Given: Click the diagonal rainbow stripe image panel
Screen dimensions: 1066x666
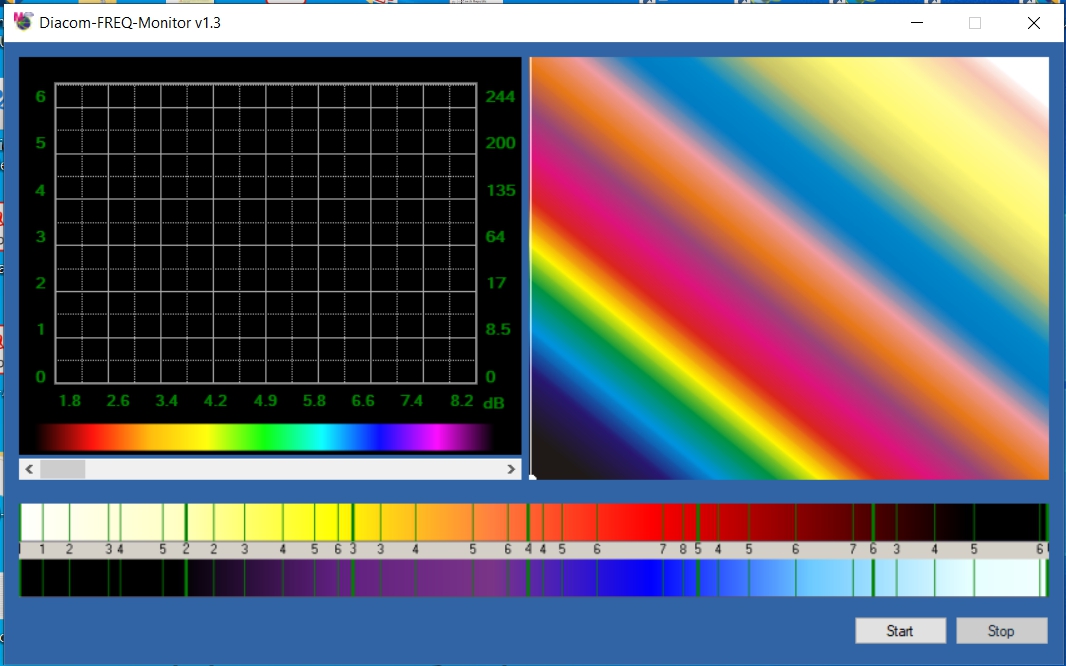Looking at the screenshot, I should [789, 268].
